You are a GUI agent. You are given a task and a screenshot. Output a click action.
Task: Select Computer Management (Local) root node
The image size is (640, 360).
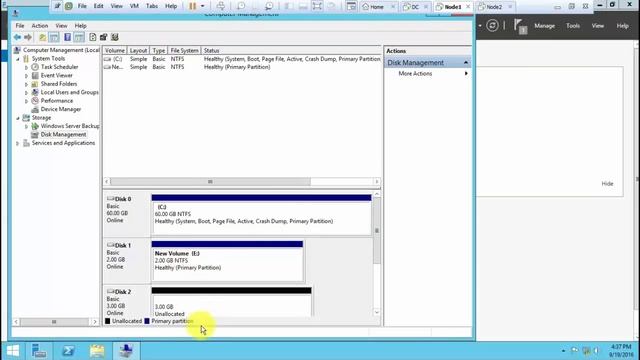point(61,50)
